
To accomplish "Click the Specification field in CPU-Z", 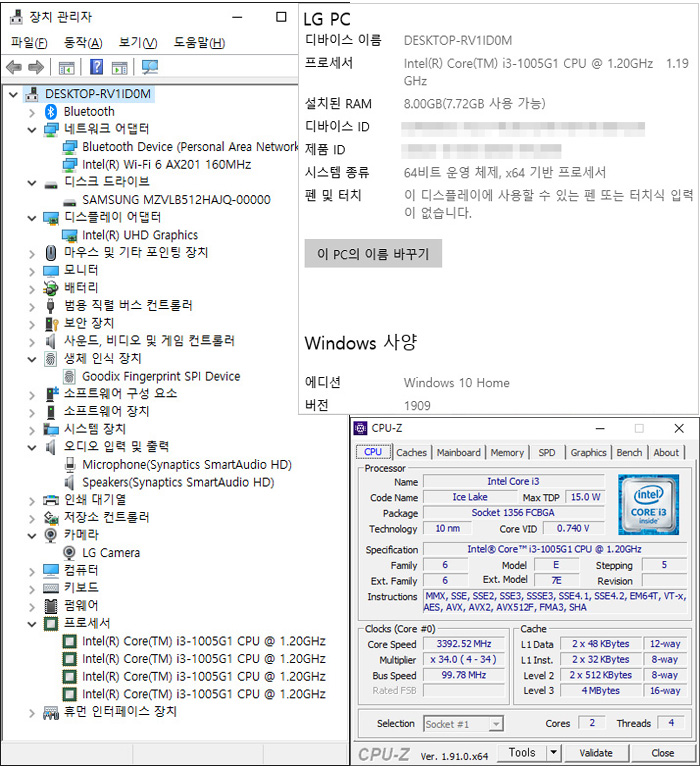I will [x=555, y=549].
